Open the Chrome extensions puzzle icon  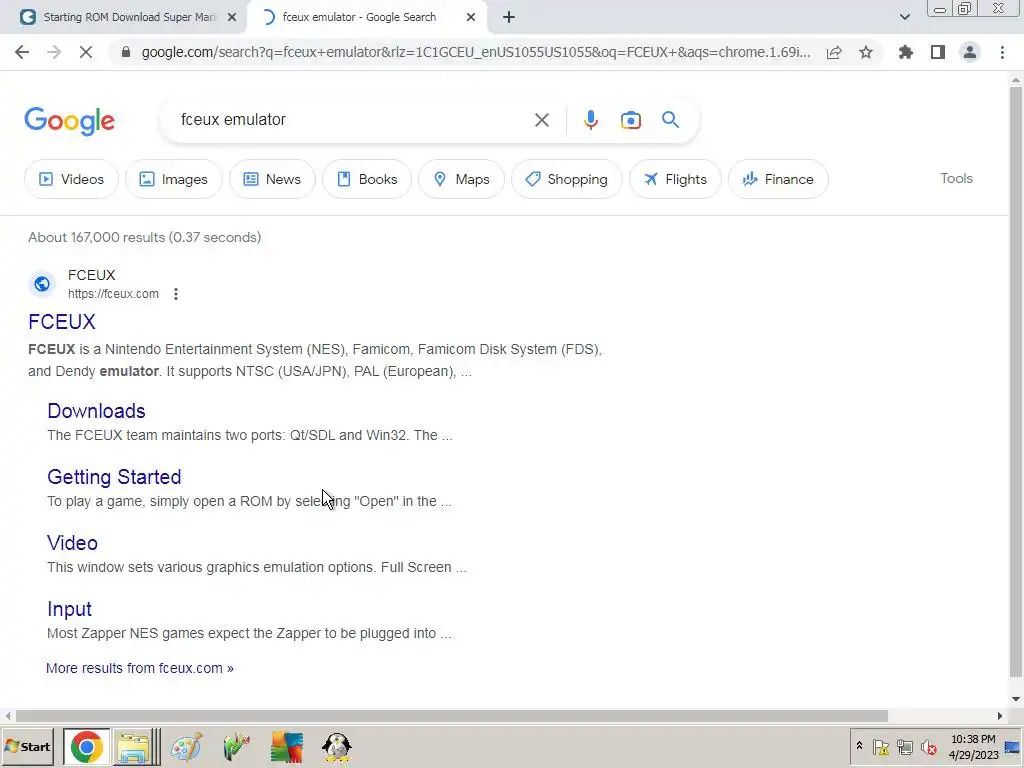[x=906, y=52]
